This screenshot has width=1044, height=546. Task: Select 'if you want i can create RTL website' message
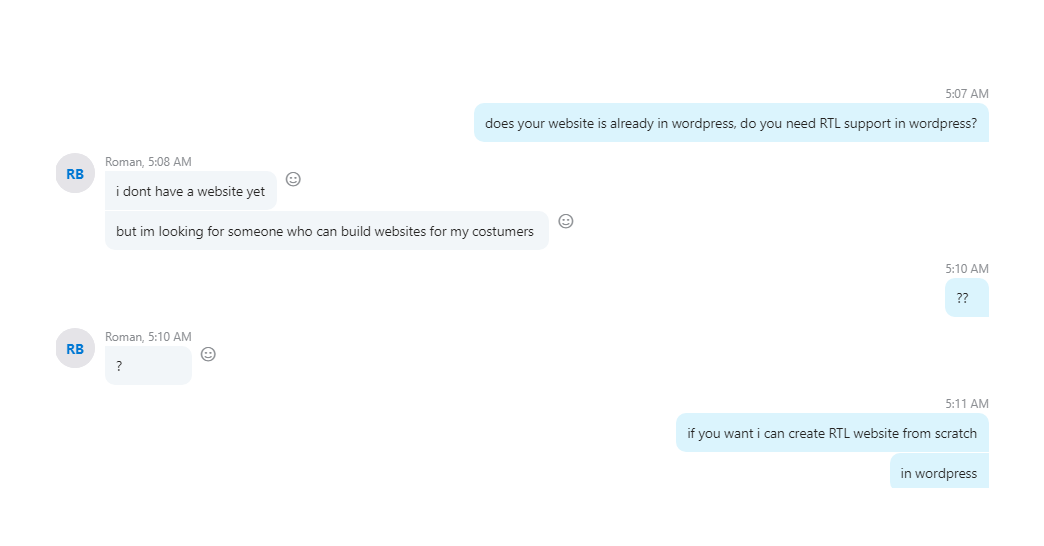pyautogui.click(x=832, y=433)
